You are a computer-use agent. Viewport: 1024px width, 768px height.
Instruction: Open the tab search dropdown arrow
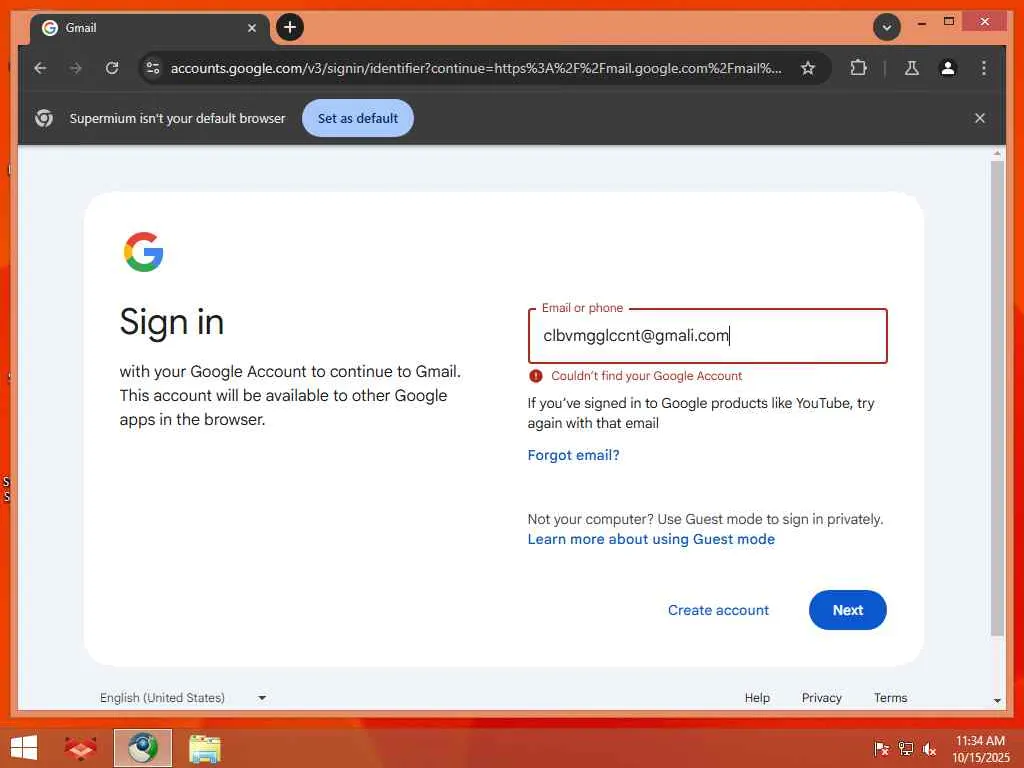[886, 27]
